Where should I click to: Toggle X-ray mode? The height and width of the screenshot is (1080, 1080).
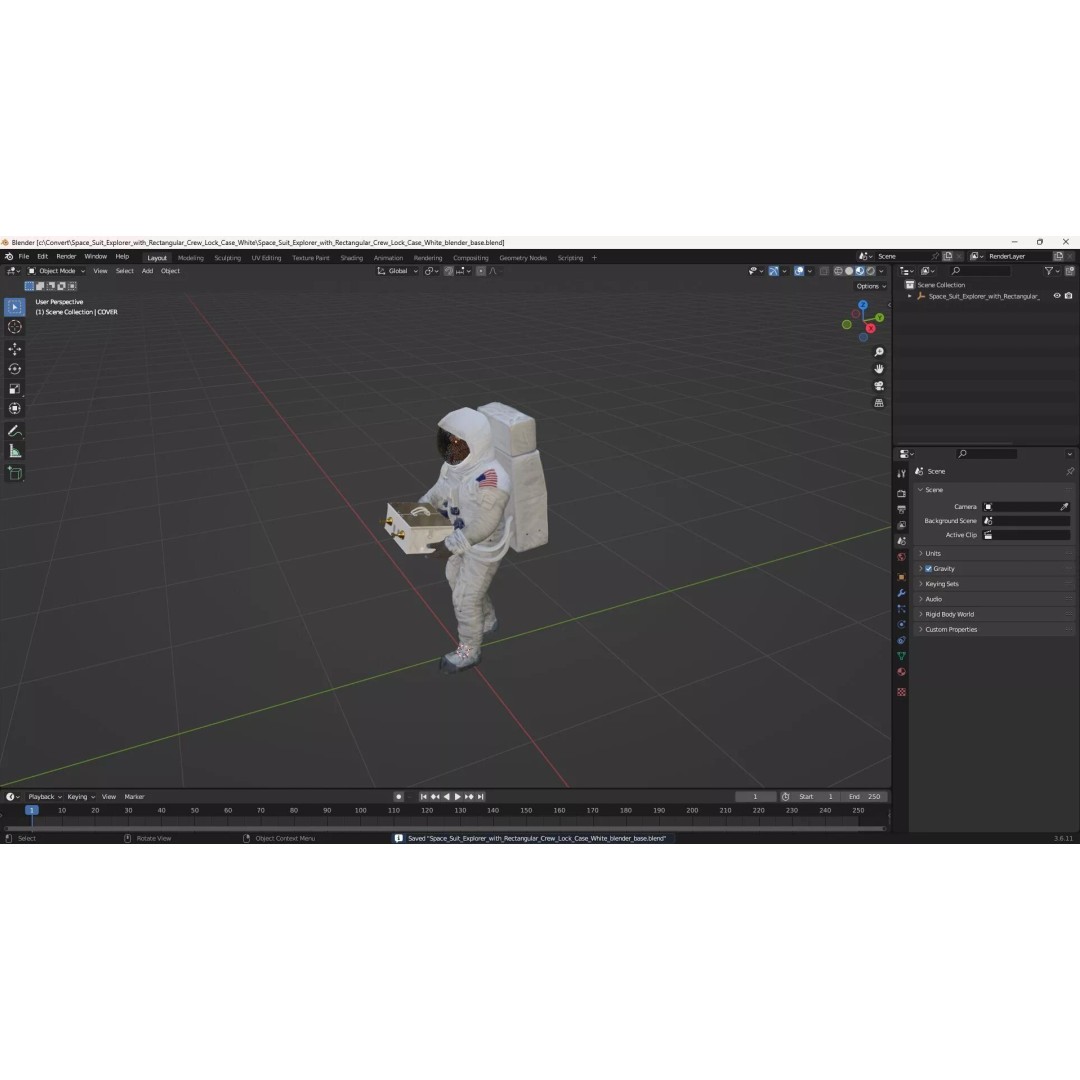[824, 271]
